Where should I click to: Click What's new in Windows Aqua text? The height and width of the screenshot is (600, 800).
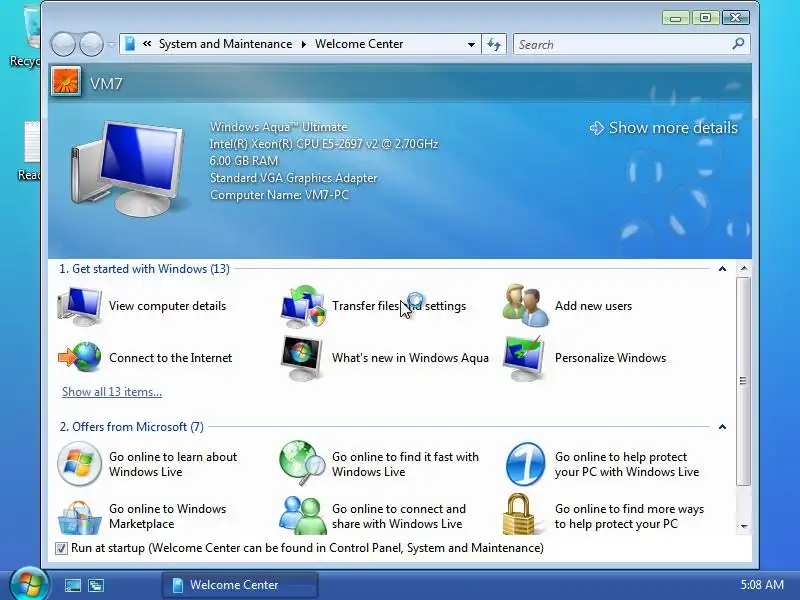[410, 358]
